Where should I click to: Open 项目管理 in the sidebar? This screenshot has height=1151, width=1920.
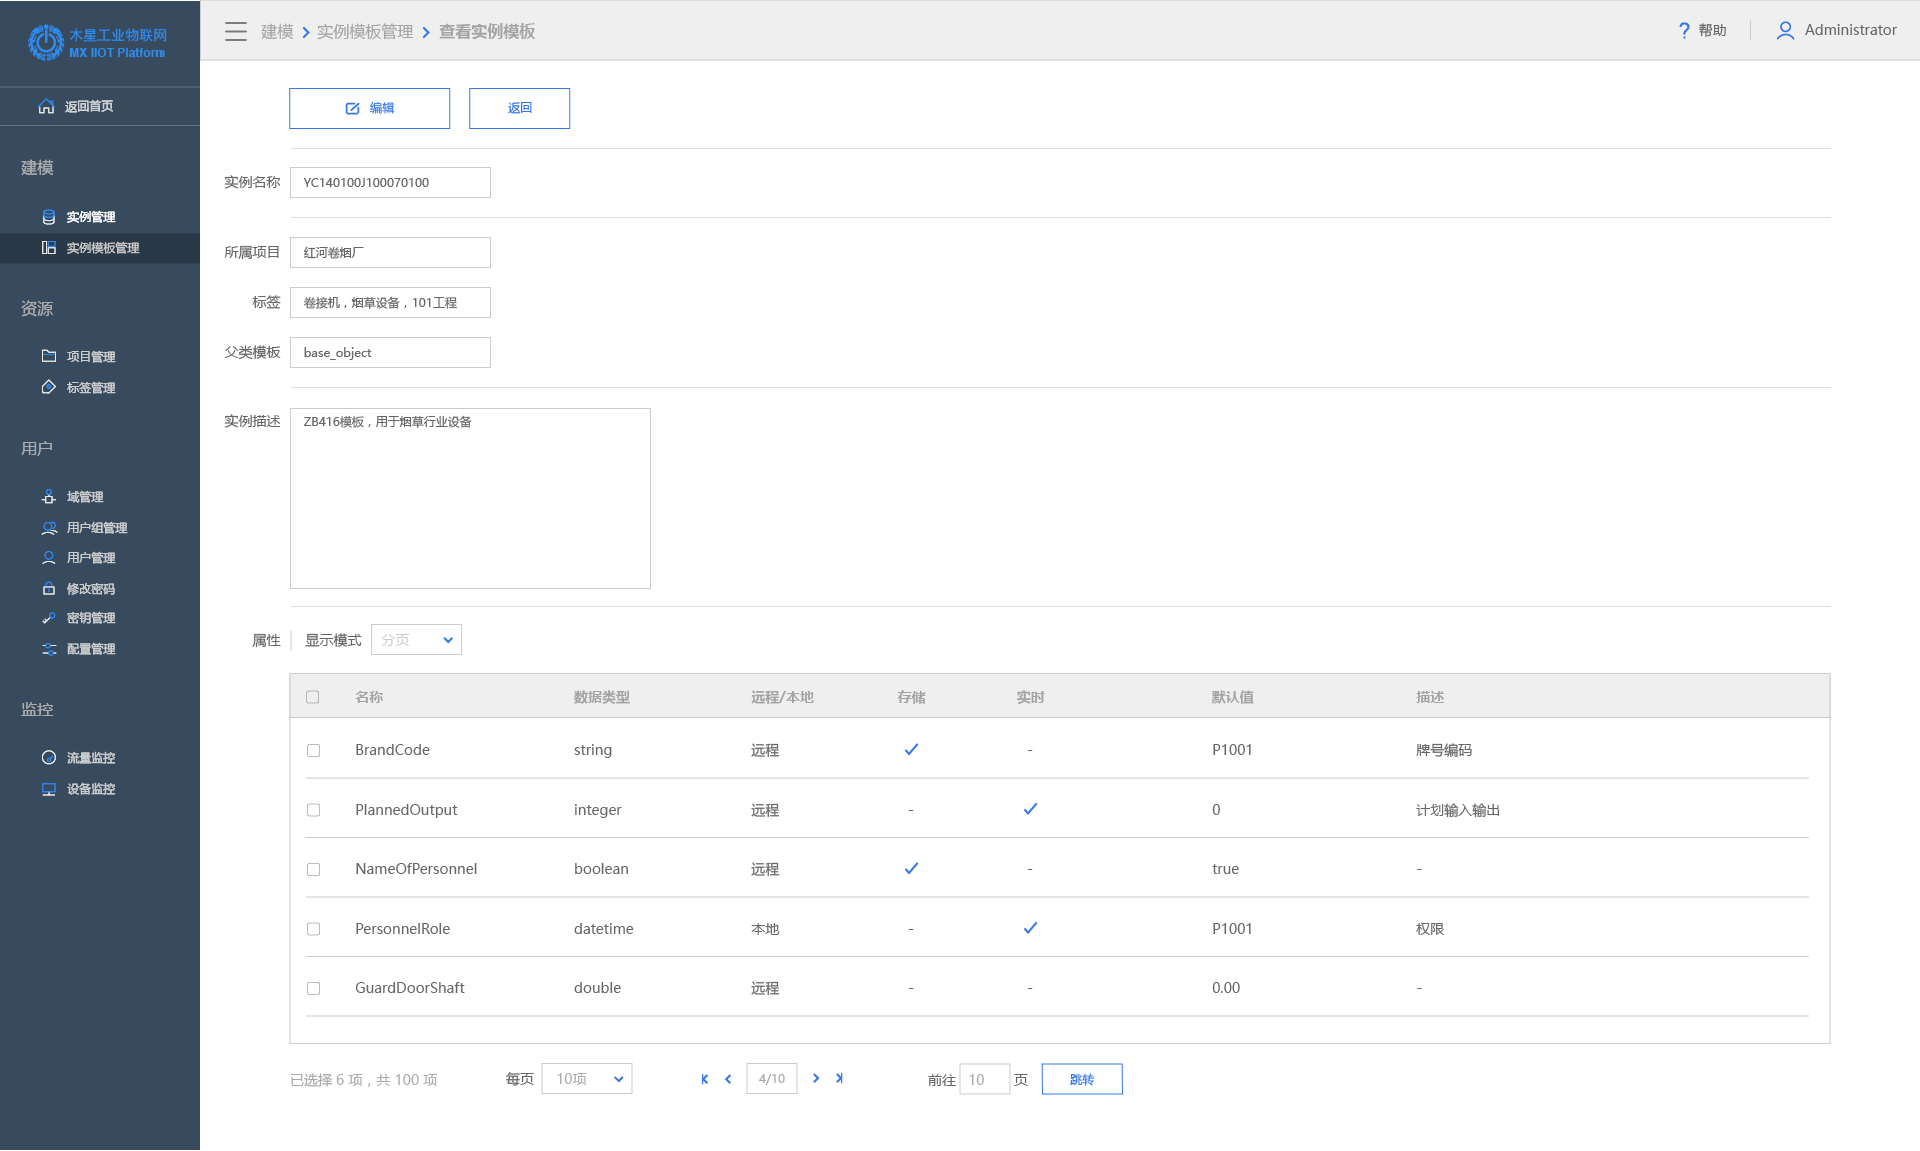pos(91,357)
